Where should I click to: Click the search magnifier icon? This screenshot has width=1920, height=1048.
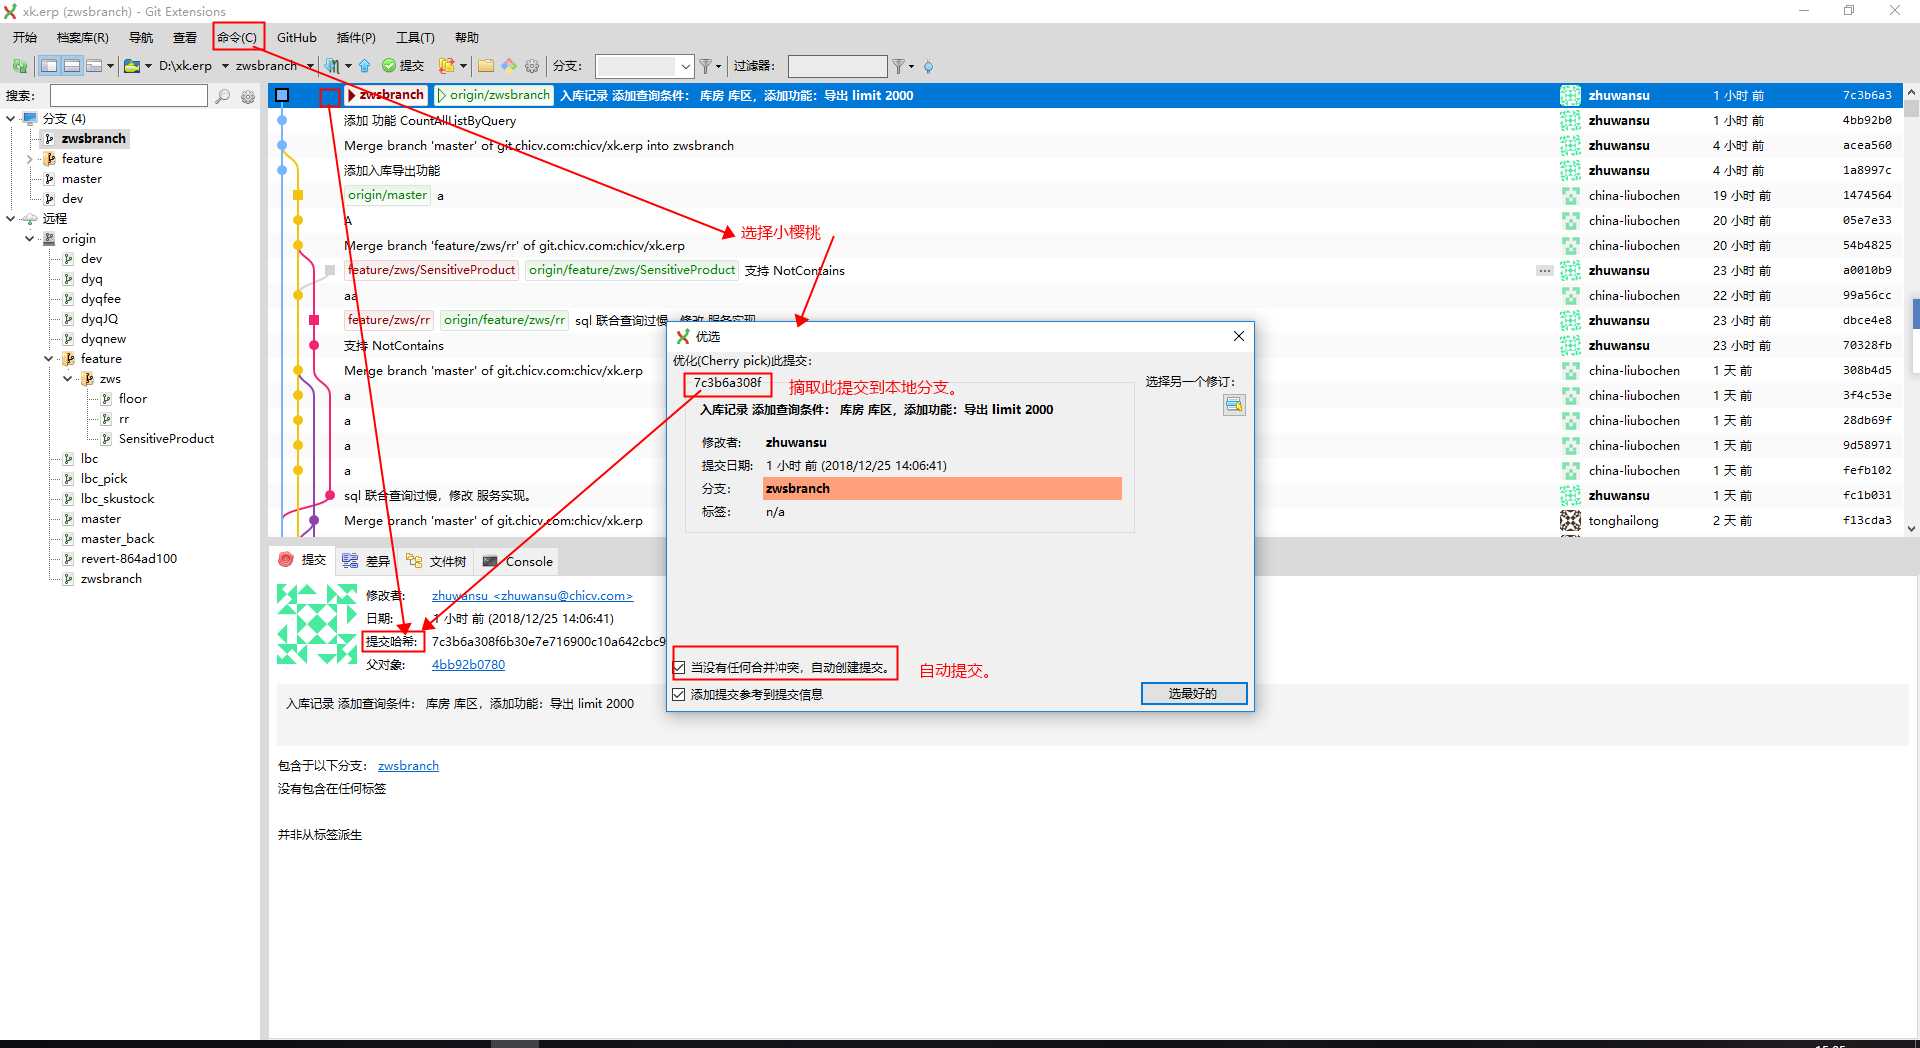(222, 96)
